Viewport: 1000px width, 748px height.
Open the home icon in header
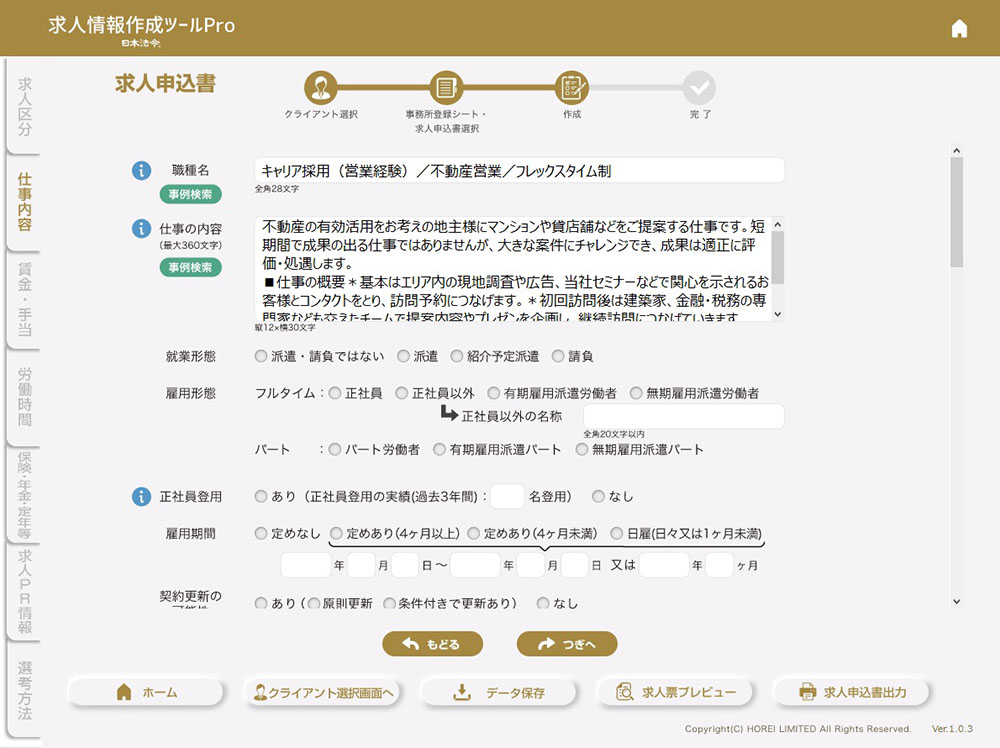coord(959,29)
